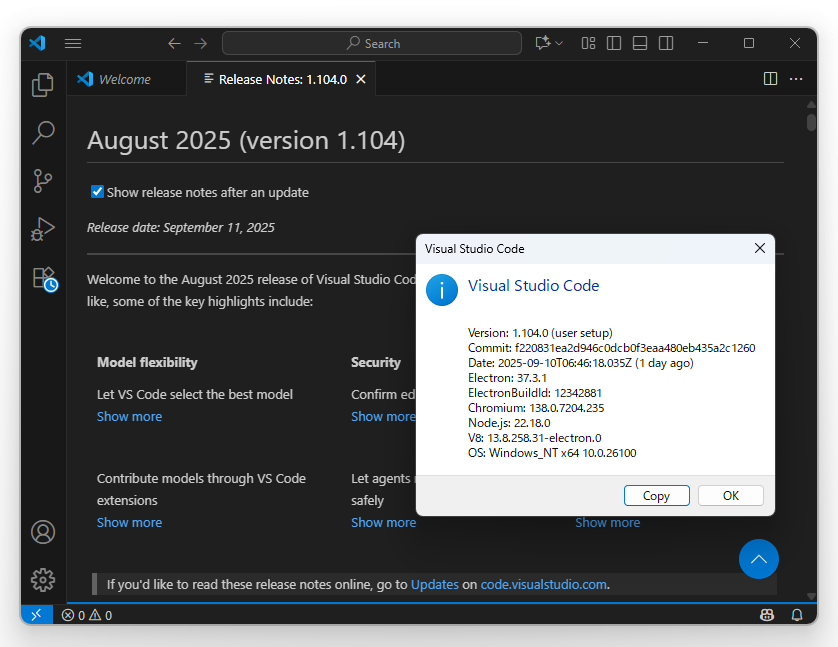This screenshot has height=647, width=838.
Task: Open the application hamburger menu
Action: 73,43
